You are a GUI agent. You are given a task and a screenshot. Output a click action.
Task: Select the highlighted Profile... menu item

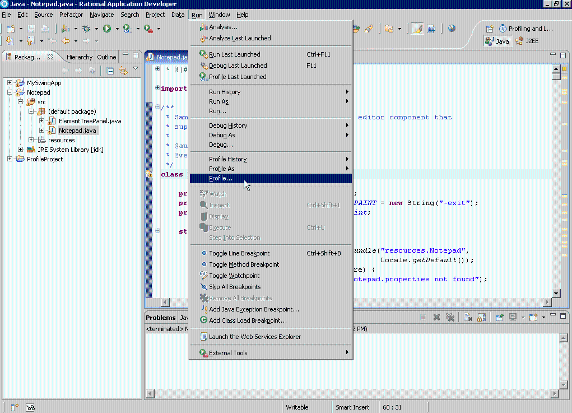click(271, 178)
